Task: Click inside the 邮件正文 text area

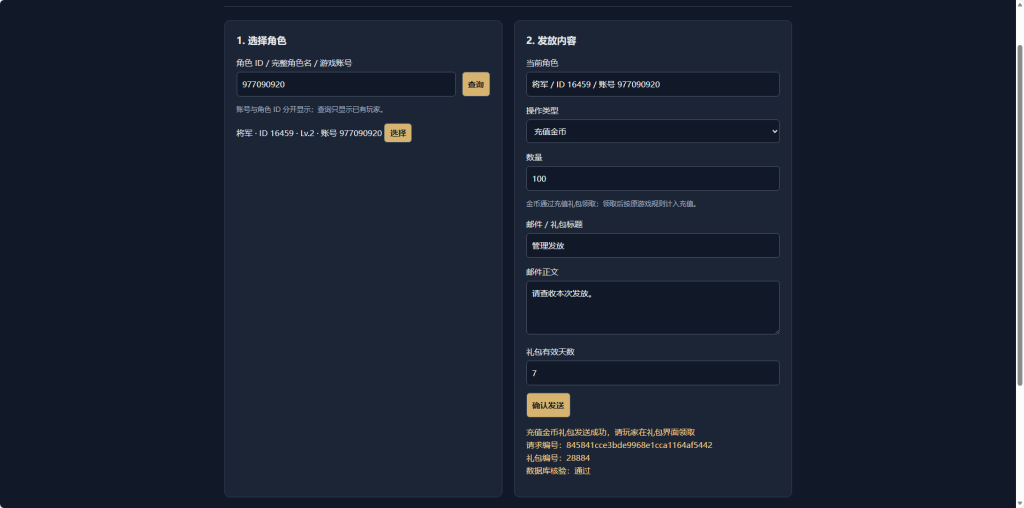Action: 652,308
